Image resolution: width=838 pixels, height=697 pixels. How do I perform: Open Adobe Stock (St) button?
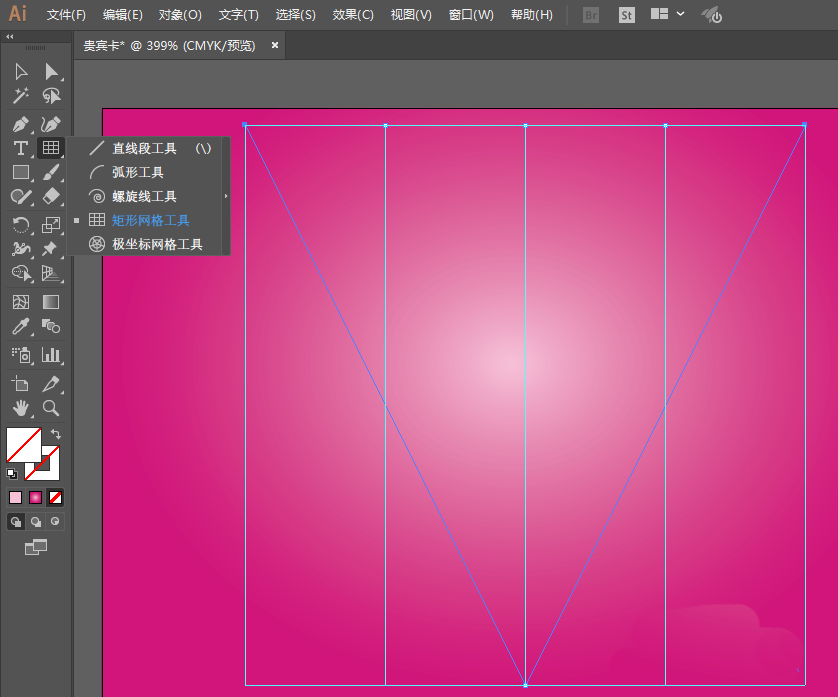626,15
